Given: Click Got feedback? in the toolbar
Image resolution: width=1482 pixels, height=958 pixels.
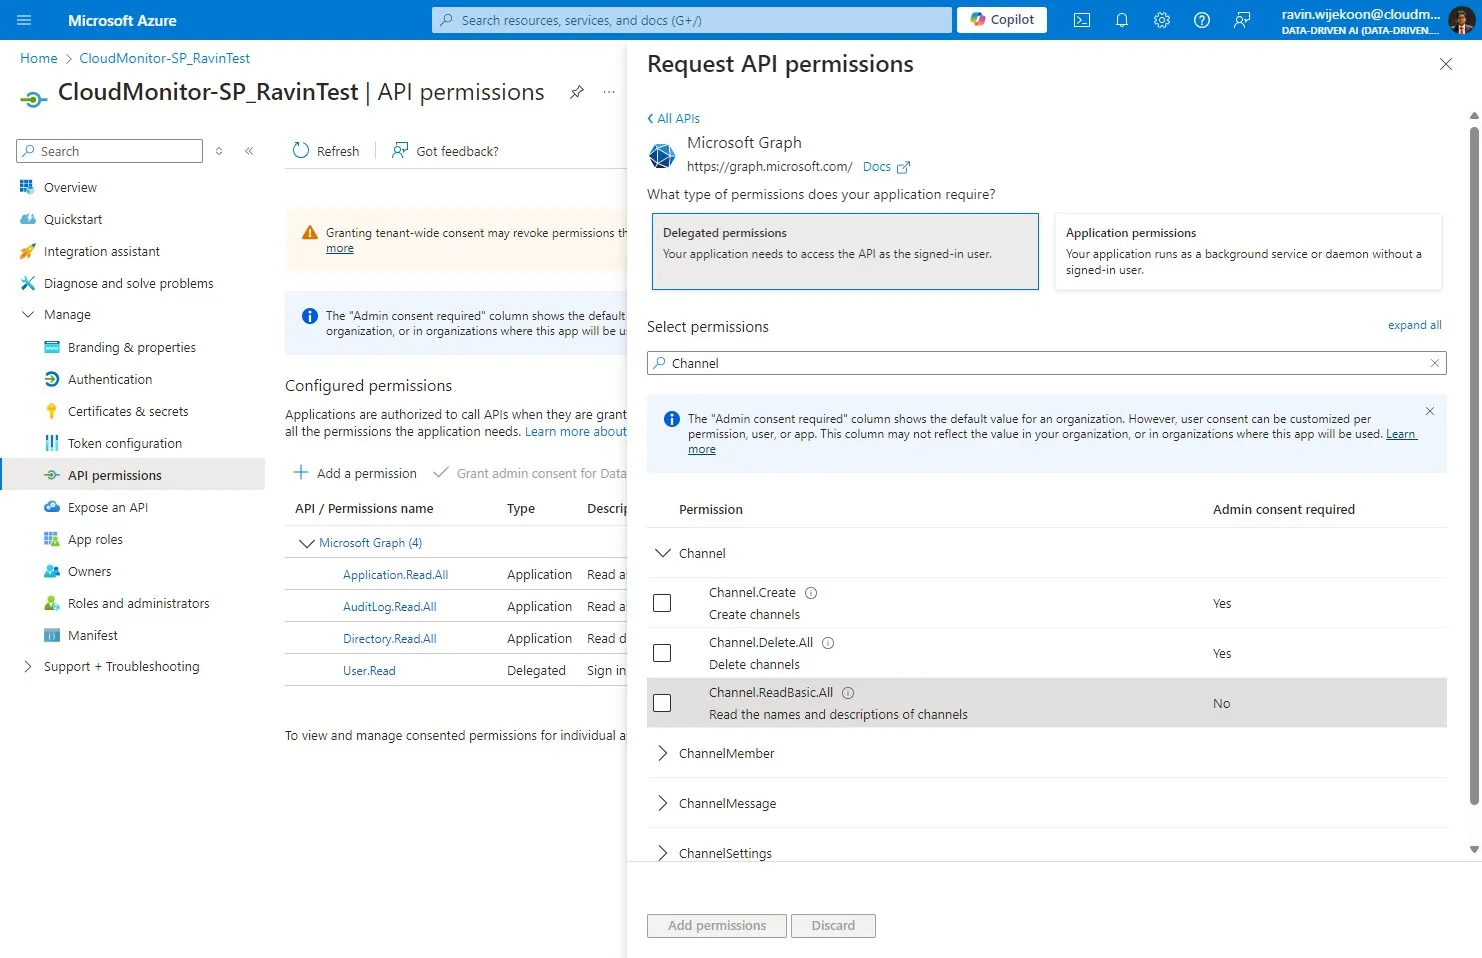Looking at the screenshot, I should pyautogui.click(x=445, y=151).
